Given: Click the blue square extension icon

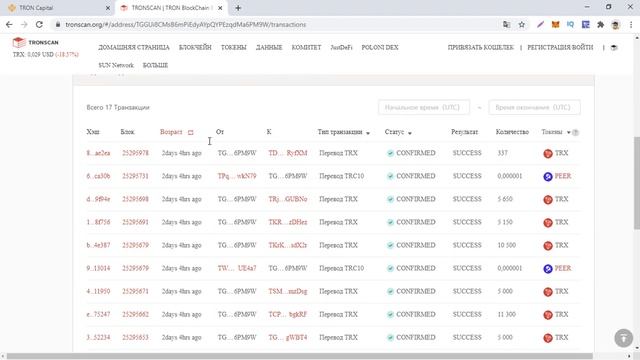Looking at the screenshot, I should pos(586,24).
